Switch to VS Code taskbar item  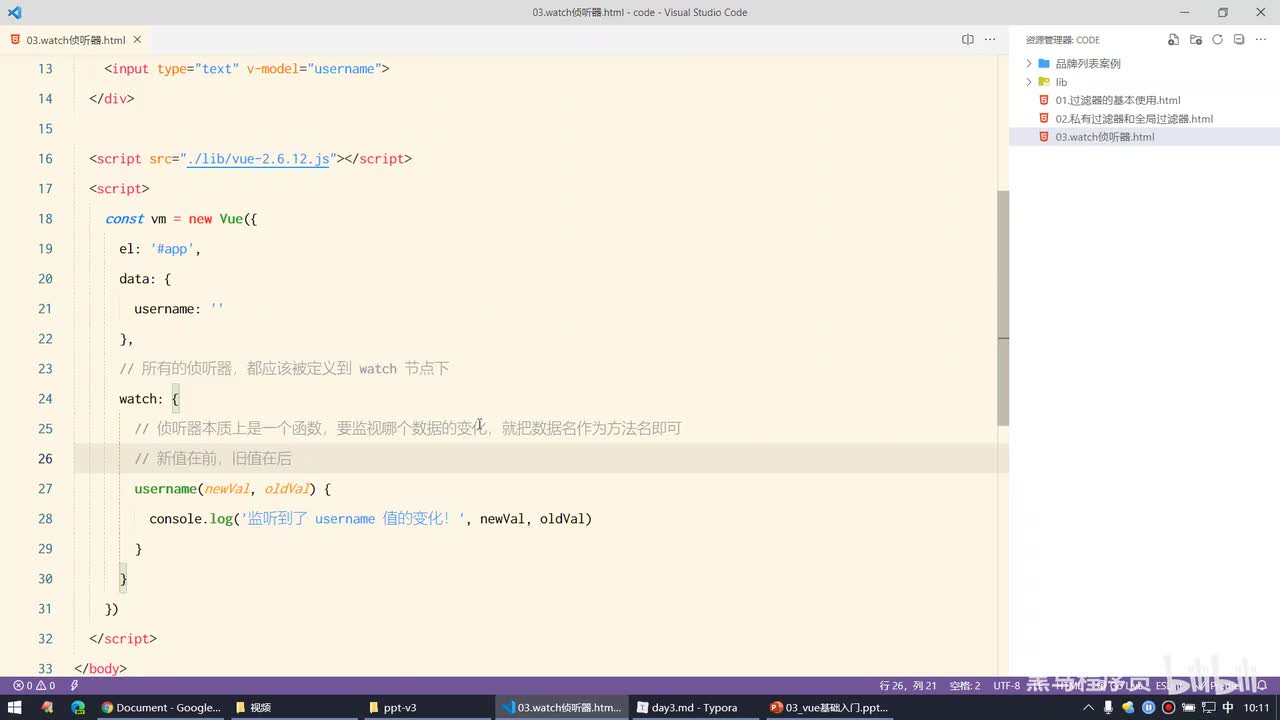(562, 707)
